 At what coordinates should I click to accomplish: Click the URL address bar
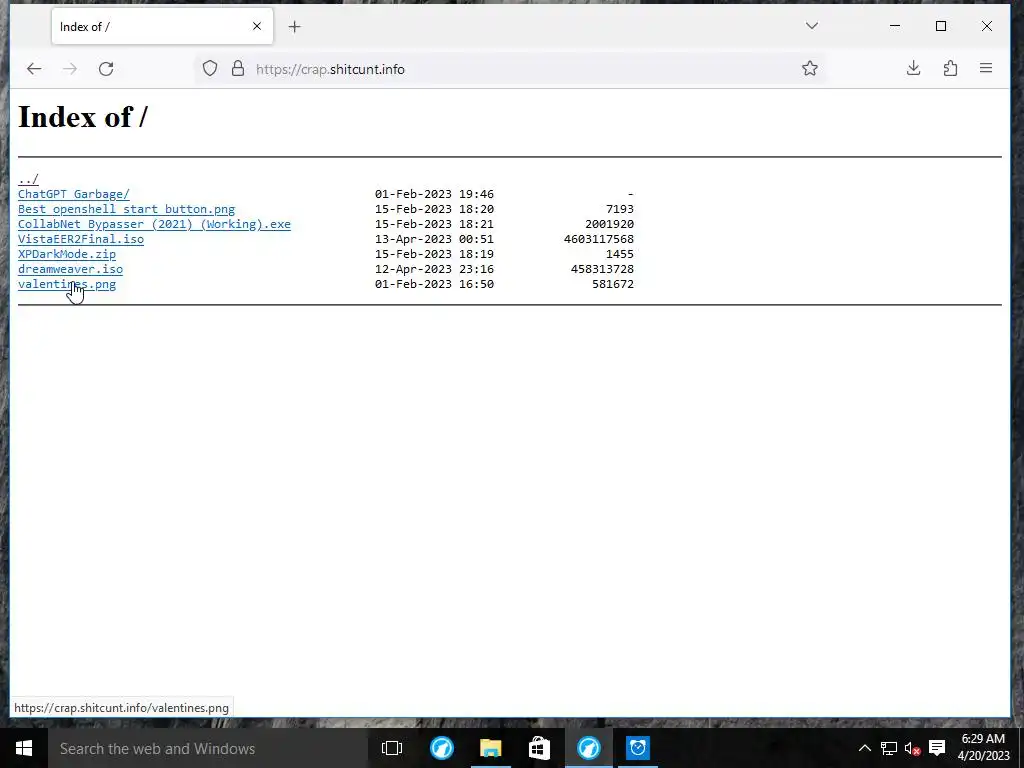click(509, 69)
